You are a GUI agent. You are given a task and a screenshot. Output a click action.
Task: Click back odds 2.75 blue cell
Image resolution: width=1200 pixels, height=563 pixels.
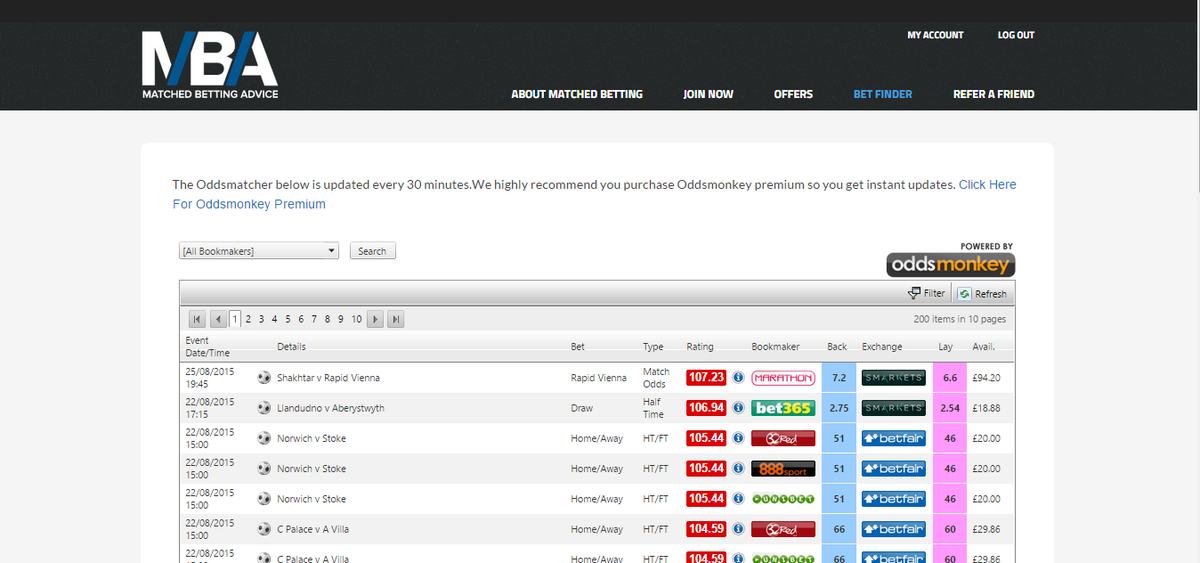coord(839,408)
